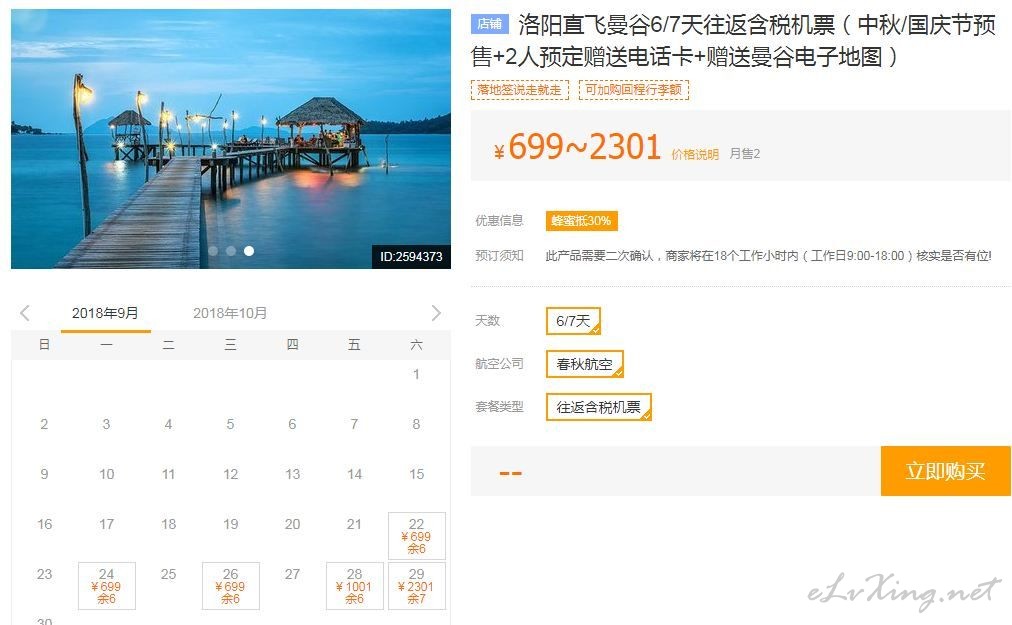Click the 落地签说走就走 tag

520,90
